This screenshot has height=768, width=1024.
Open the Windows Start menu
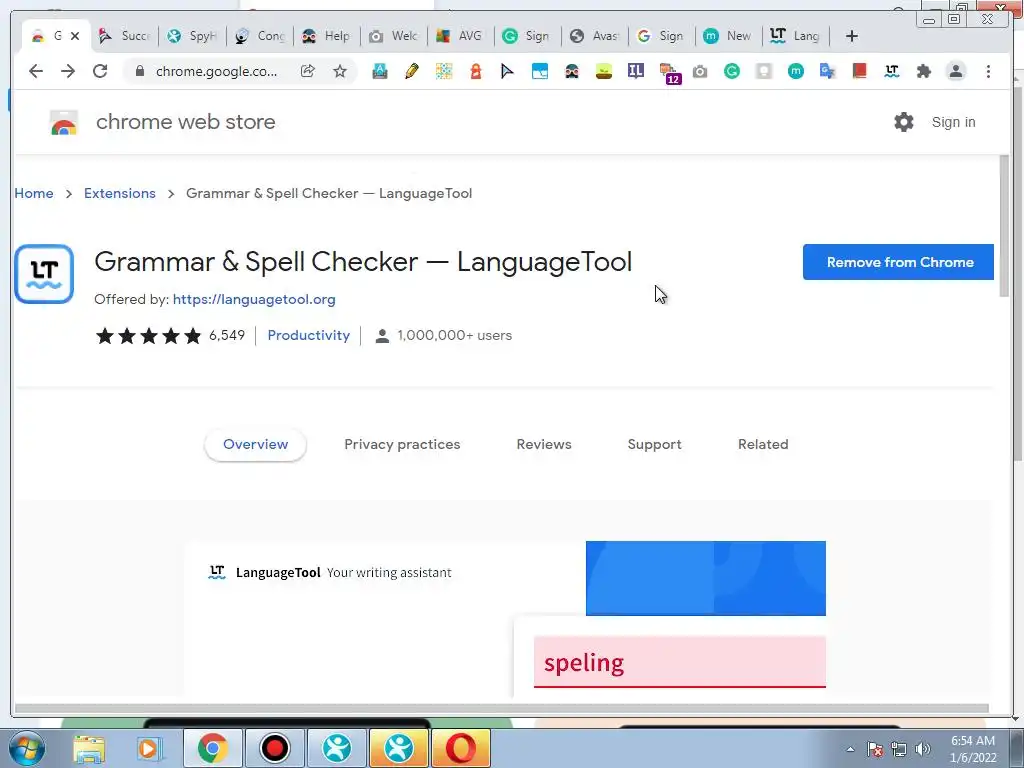tap(26, 748)
